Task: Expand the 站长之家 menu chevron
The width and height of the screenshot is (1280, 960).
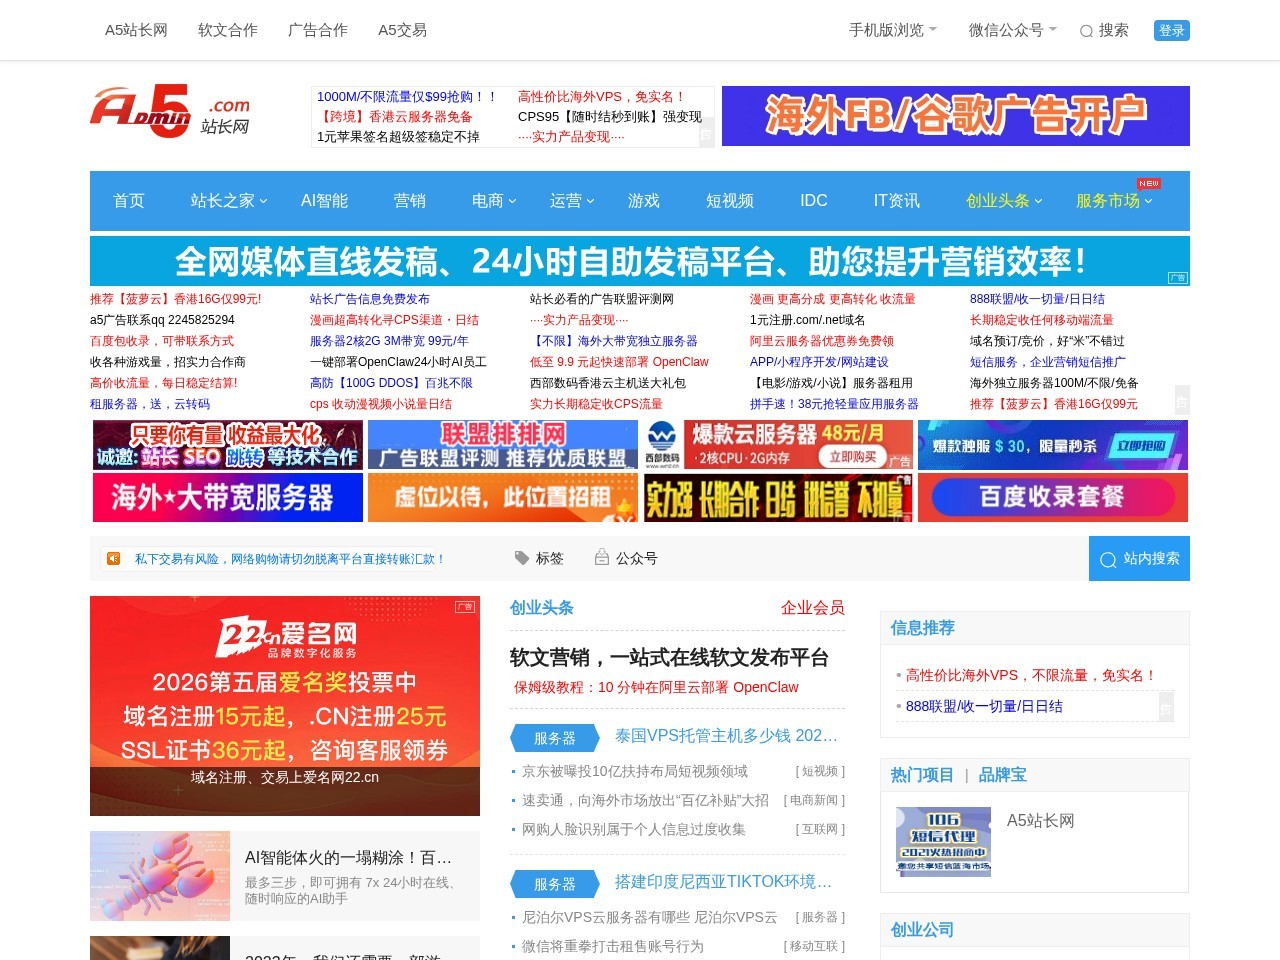Action: 263,201
